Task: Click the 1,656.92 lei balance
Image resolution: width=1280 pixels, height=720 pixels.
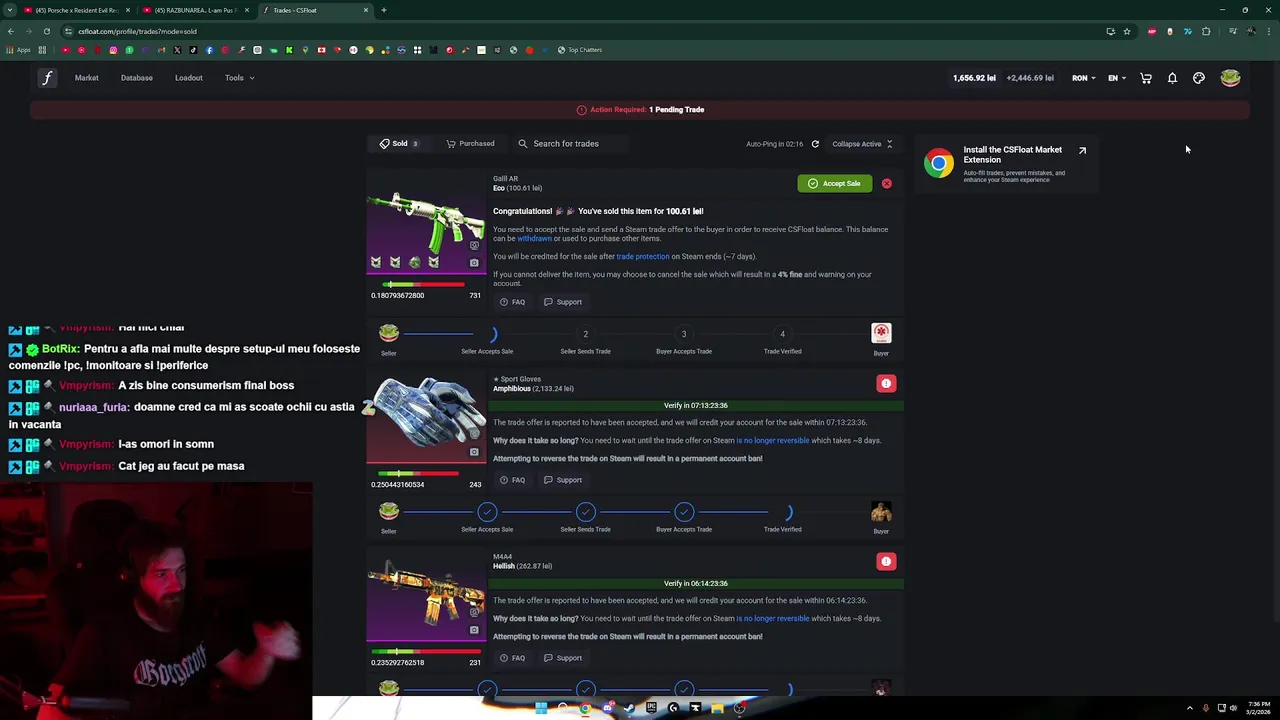Action: [x=974, y=78]
